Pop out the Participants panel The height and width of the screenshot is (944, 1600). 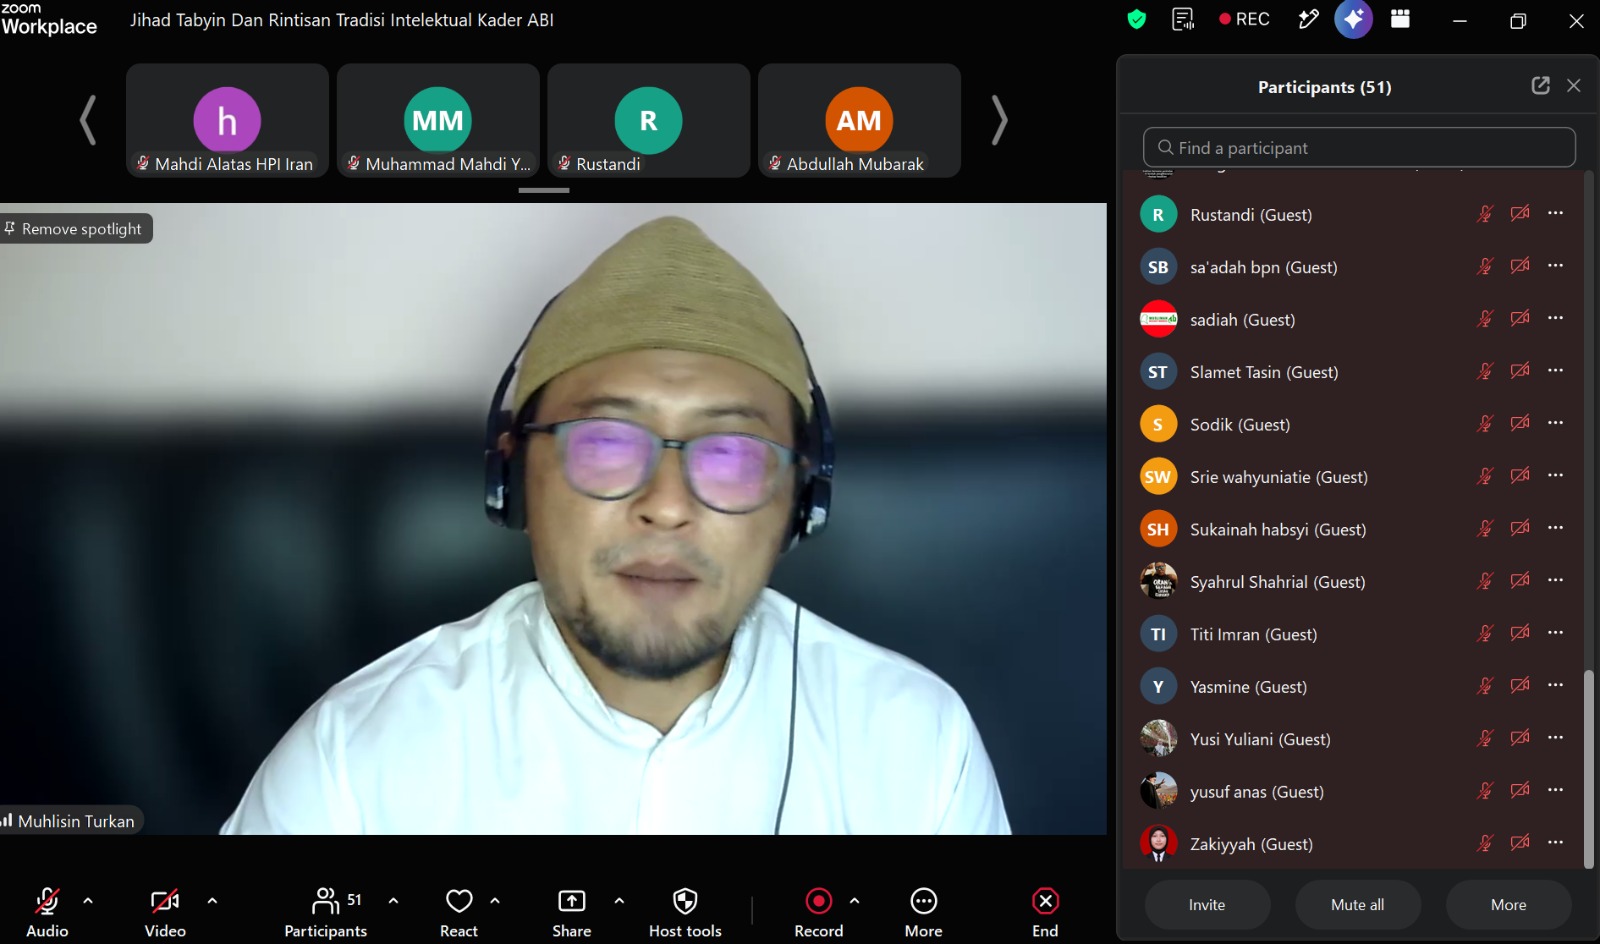click(x=1540, y=86)
